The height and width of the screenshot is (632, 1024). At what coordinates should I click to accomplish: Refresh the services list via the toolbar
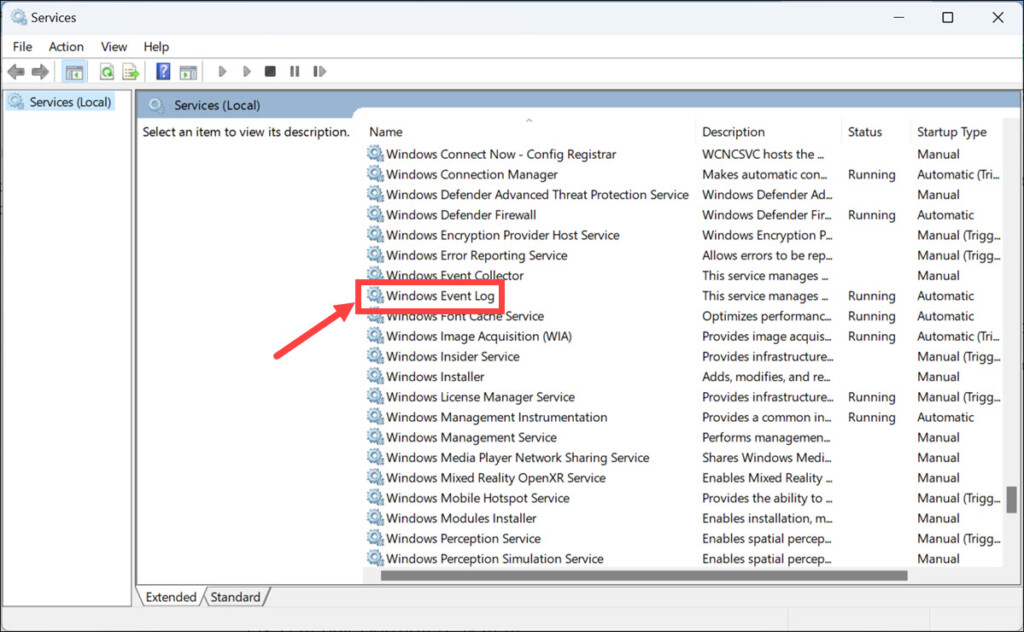(106, 72)
